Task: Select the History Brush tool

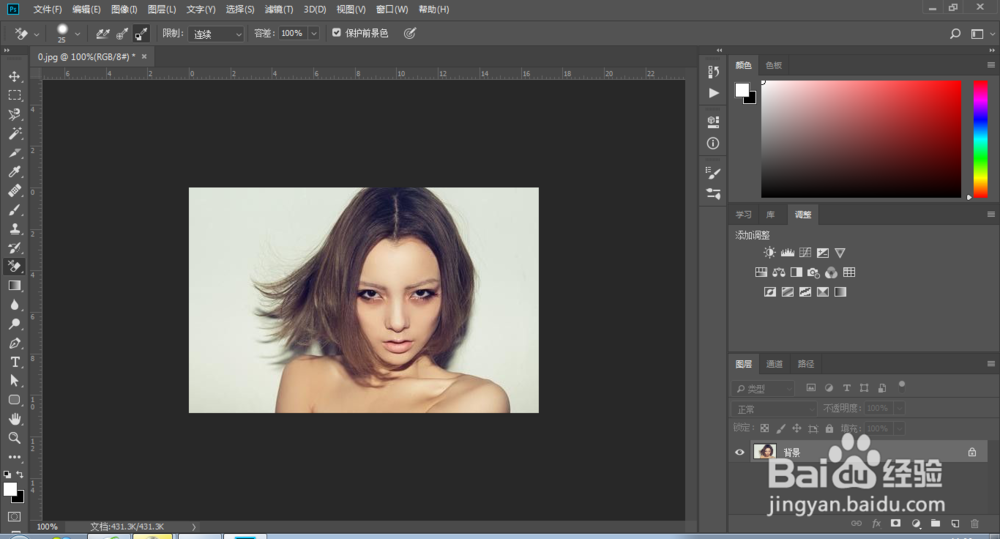Action: [15, 247]
